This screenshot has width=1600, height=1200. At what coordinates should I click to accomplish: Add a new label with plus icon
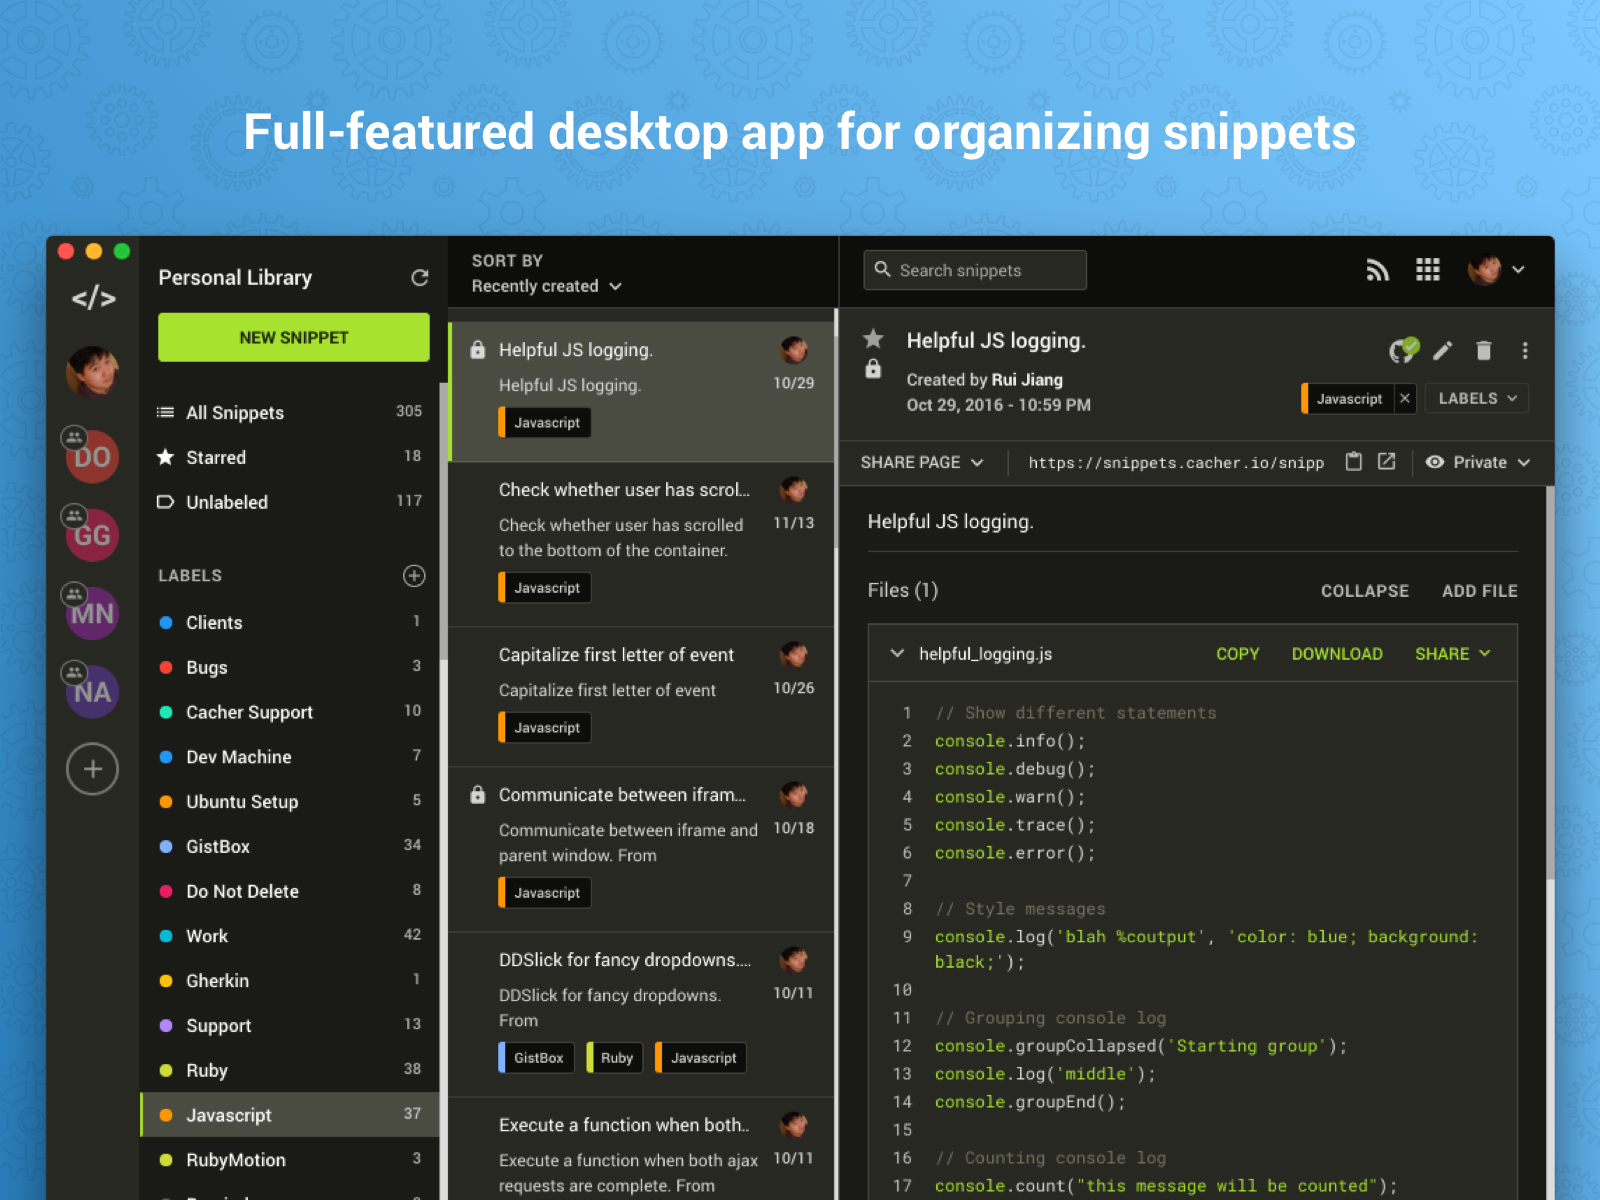pos(414,575)
